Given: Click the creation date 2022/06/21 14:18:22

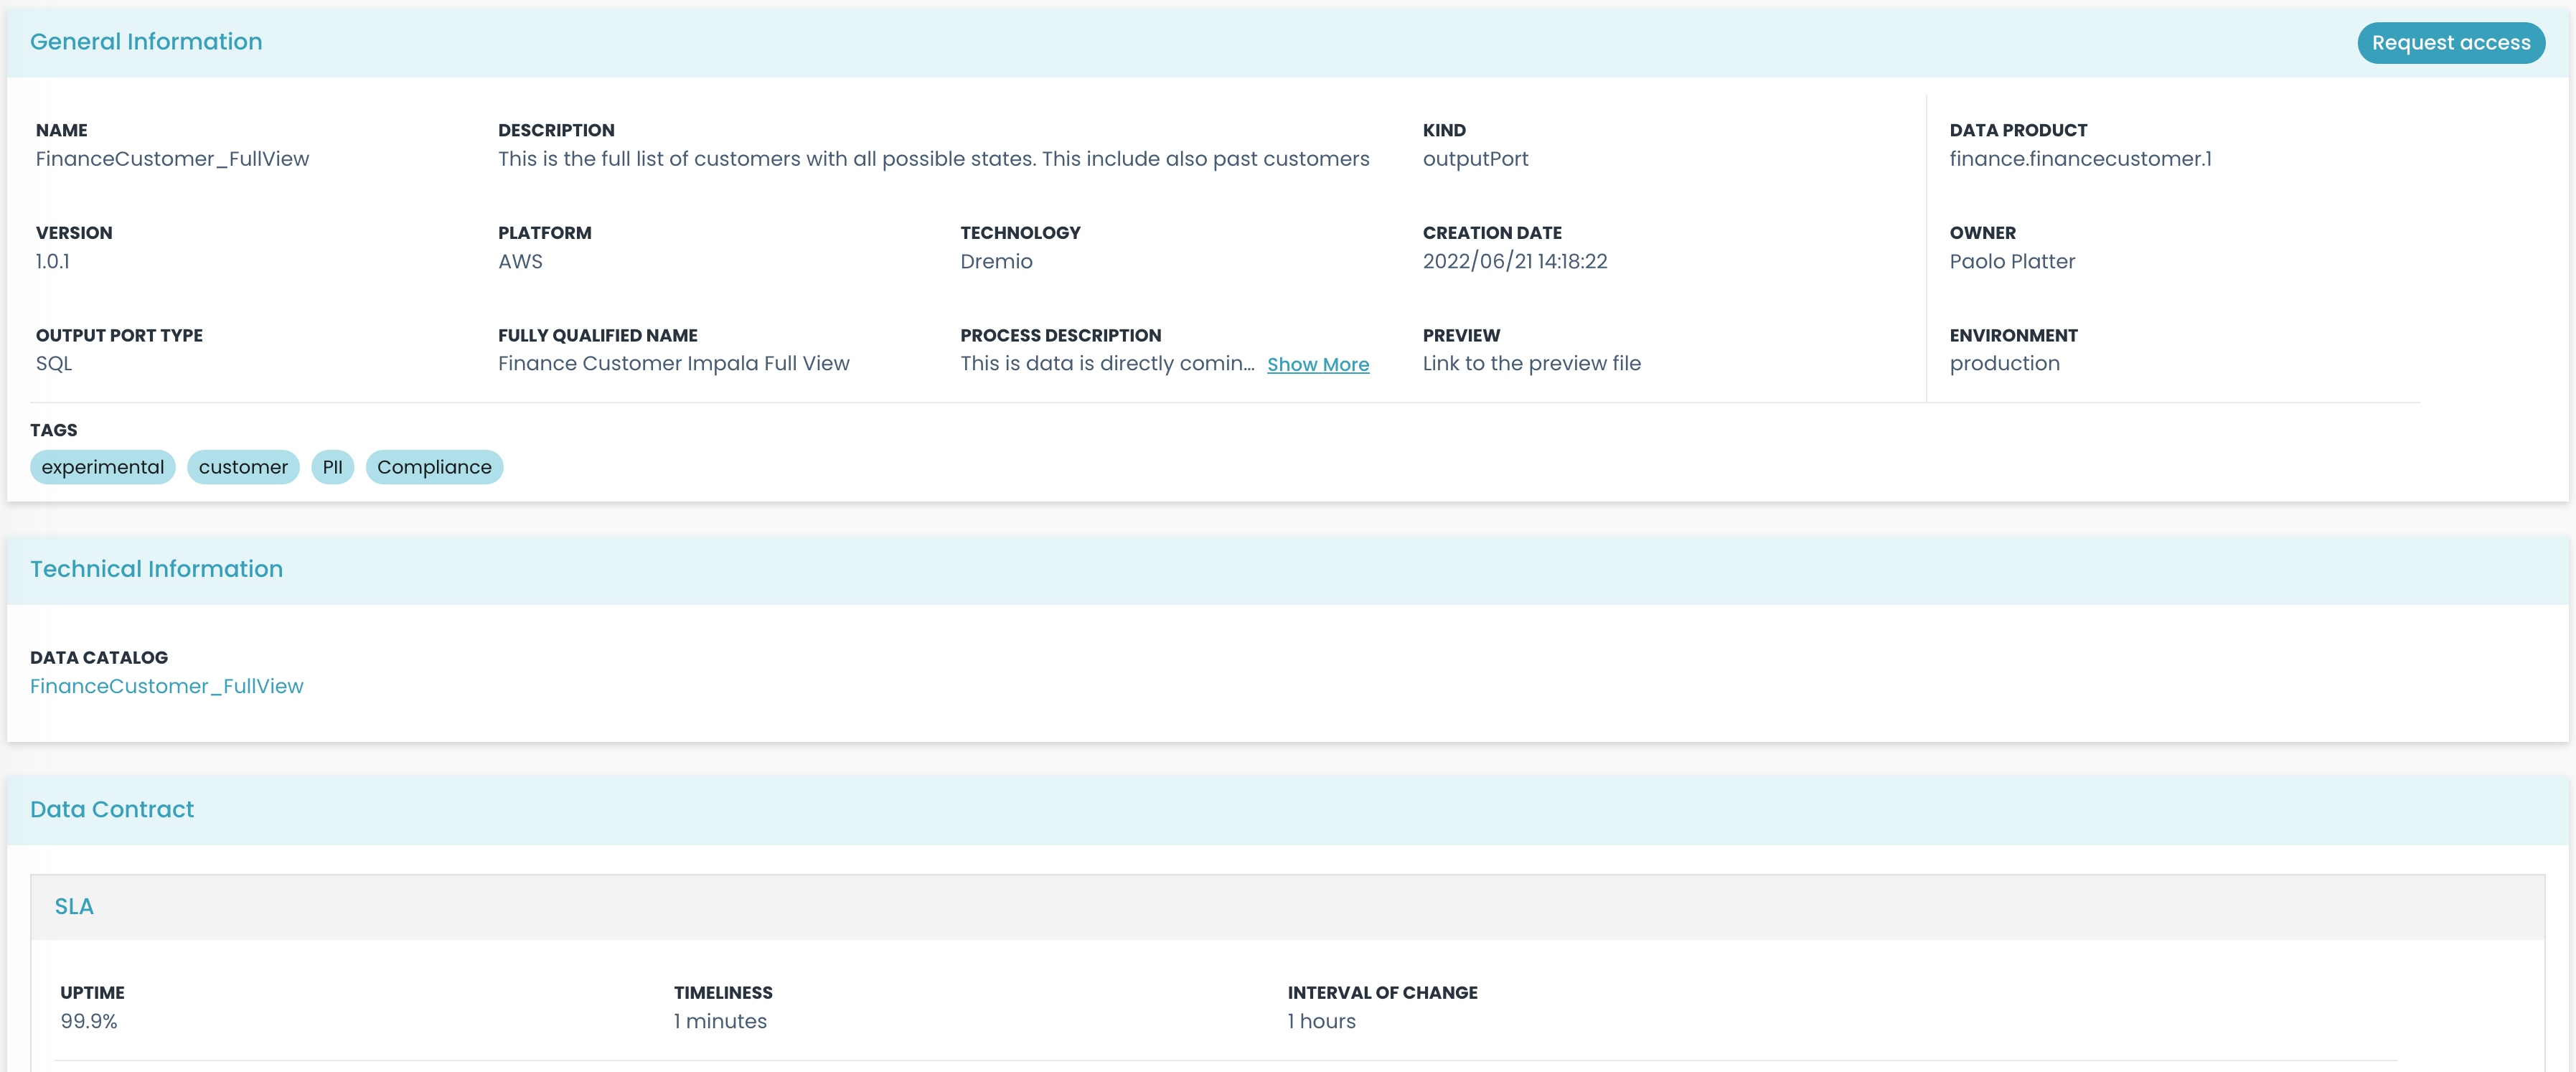Looking at the screenshot, I should [1515, 261].
